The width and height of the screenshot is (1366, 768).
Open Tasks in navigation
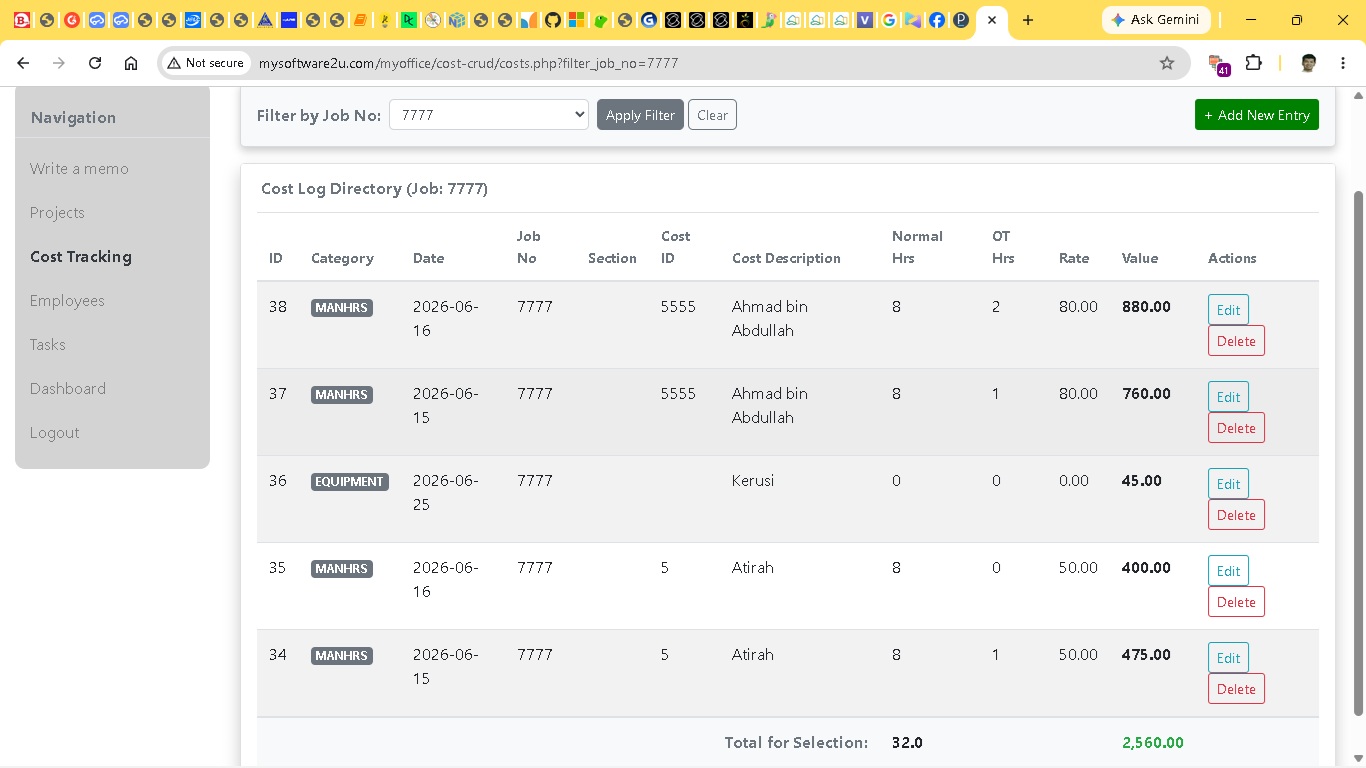(48, 345)
